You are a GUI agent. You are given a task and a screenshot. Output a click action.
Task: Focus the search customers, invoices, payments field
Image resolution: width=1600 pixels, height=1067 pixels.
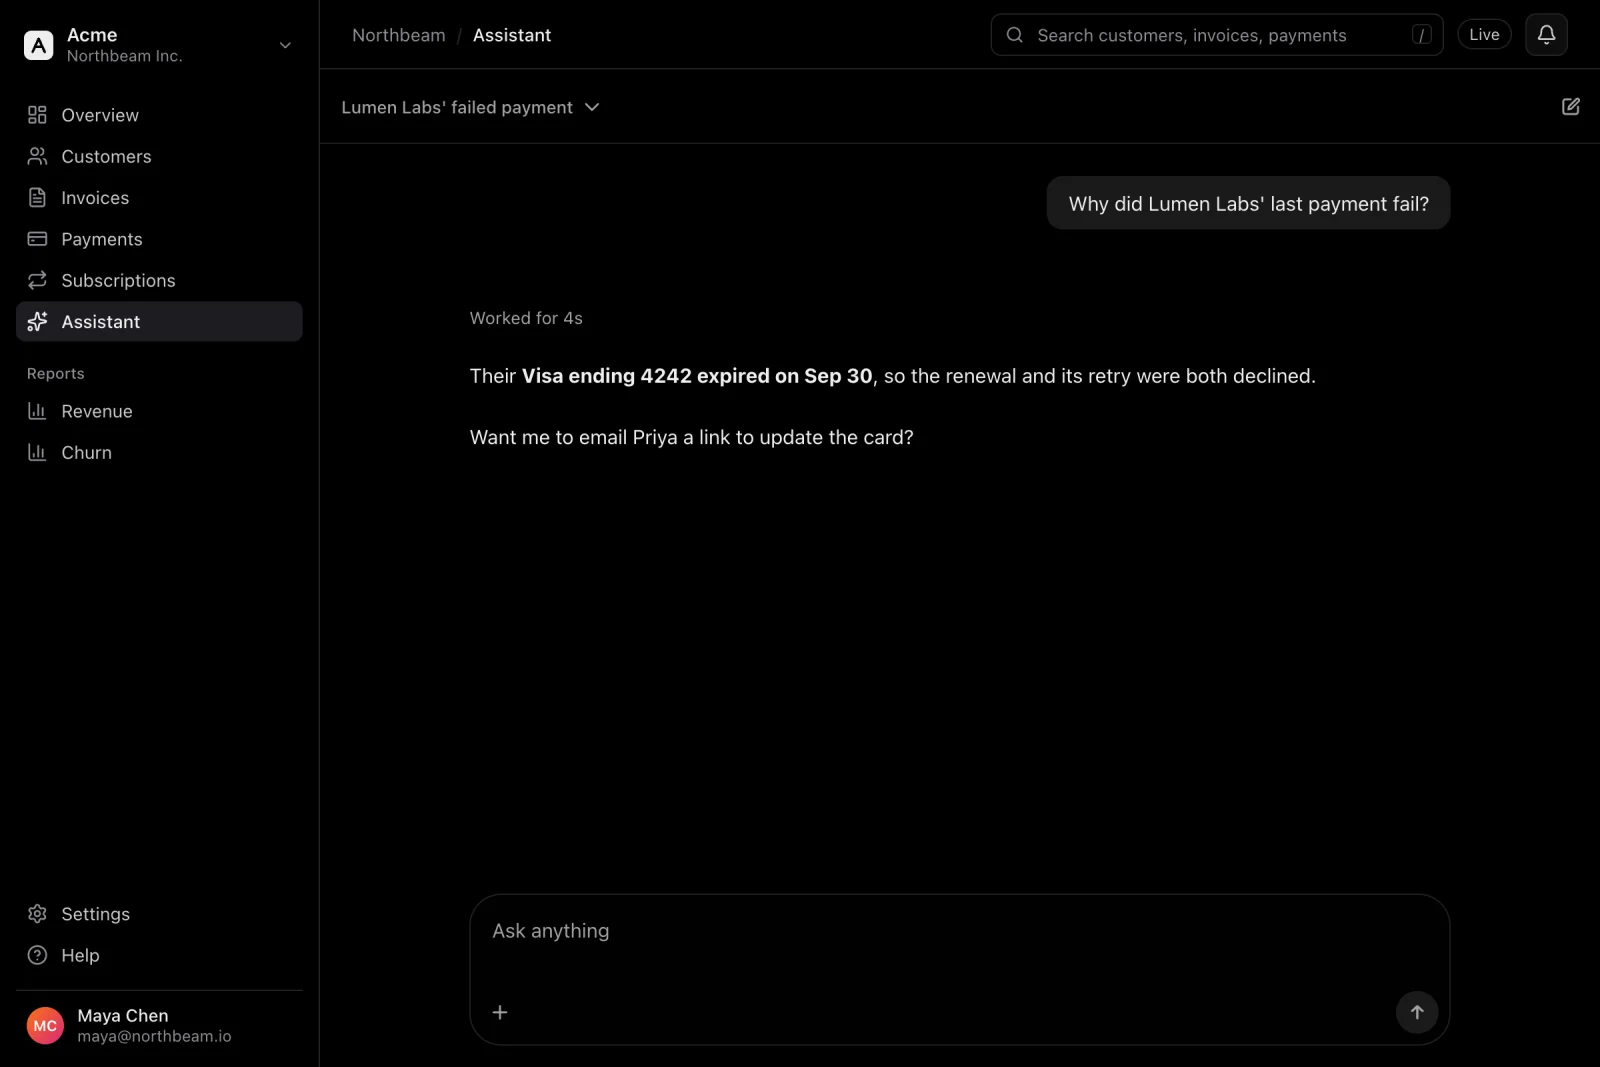(1216, 35)
